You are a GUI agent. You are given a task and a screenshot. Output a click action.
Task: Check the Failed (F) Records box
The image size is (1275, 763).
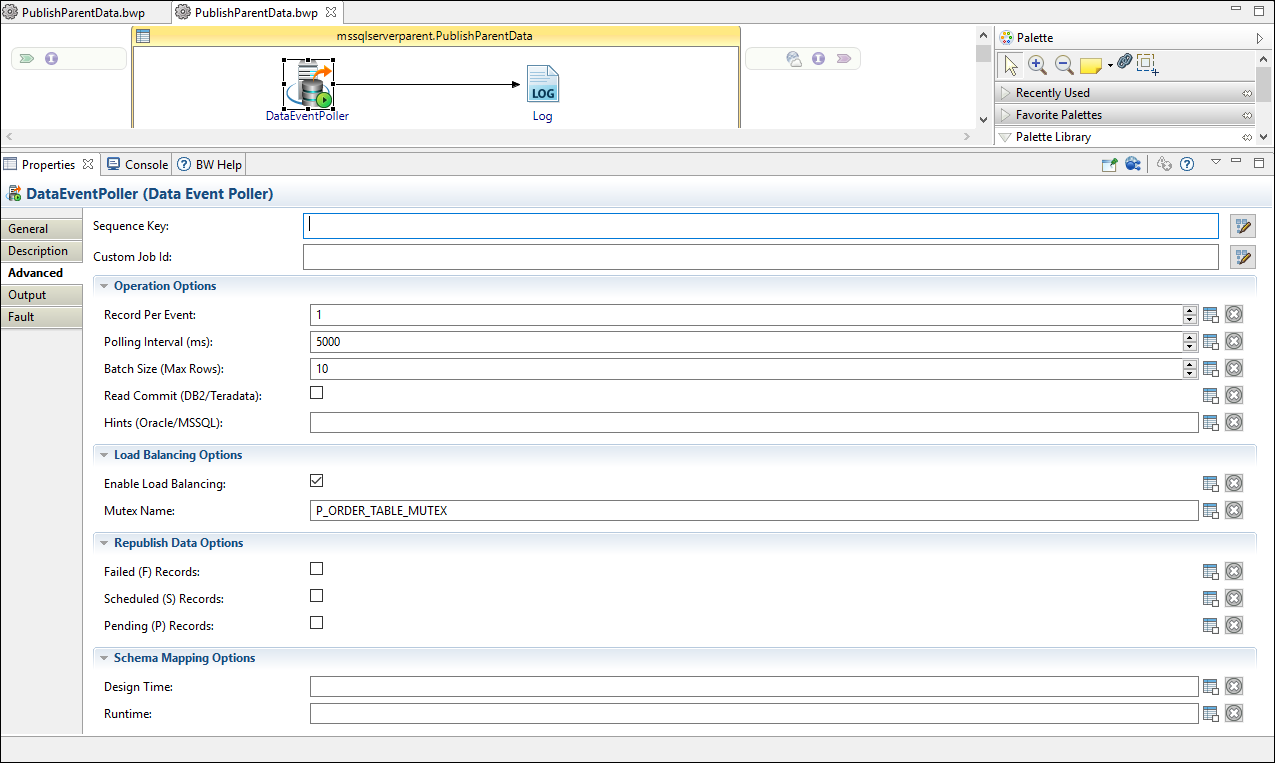317,569
